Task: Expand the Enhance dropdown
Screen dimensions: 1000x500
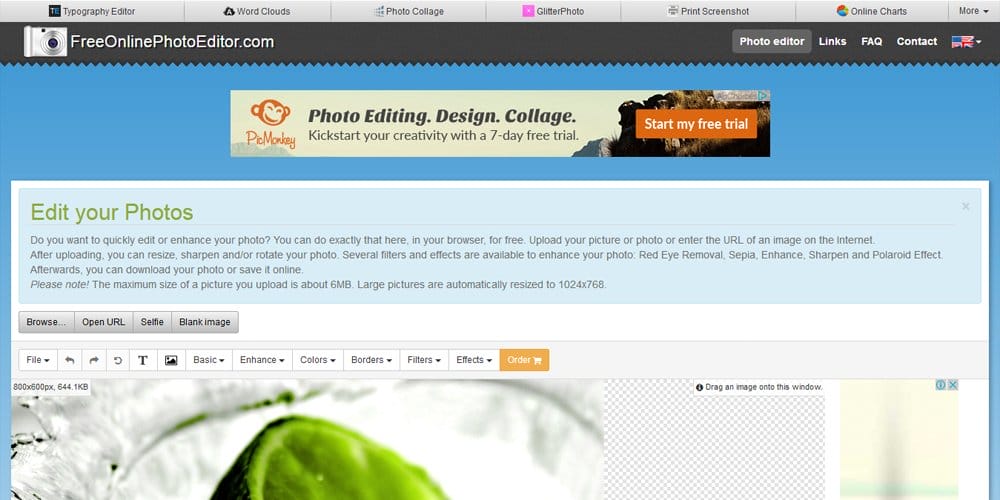Action: [262, 360]
